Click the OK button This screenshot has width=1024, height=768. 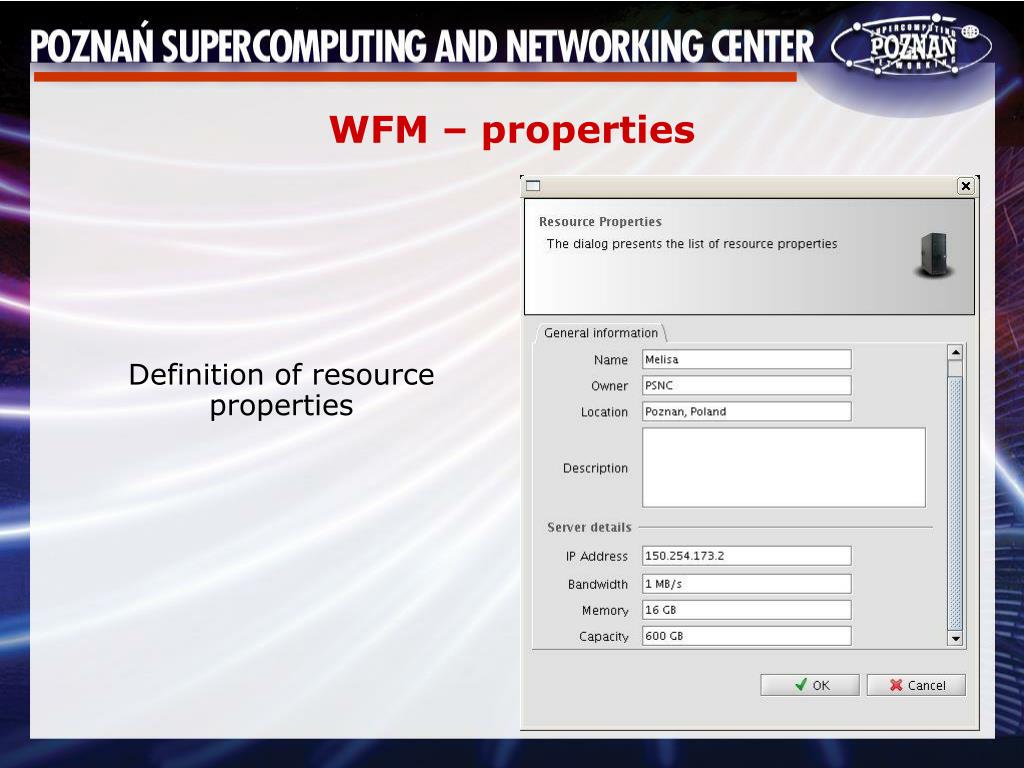[809, 685]
